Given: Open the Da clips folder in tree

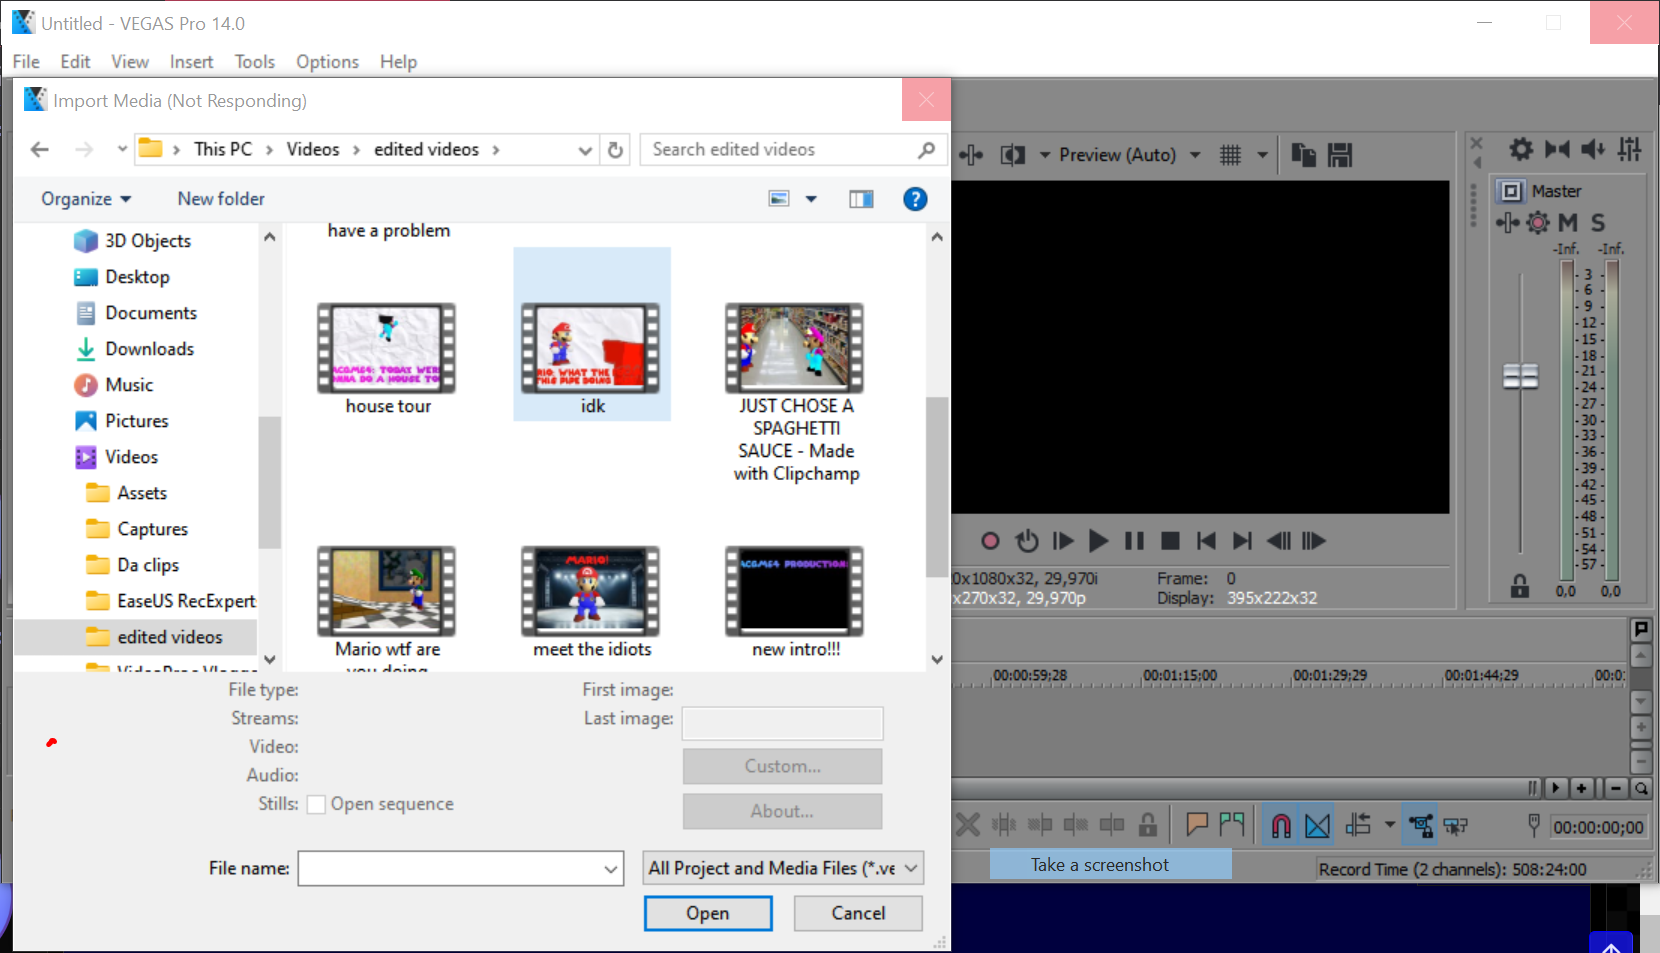Looking at the screenshot, I should tap(148, 565).
